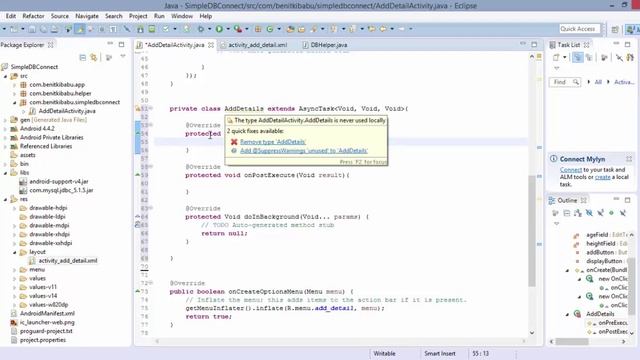Collapse AddDetails node in Outline

coord(567,314)
